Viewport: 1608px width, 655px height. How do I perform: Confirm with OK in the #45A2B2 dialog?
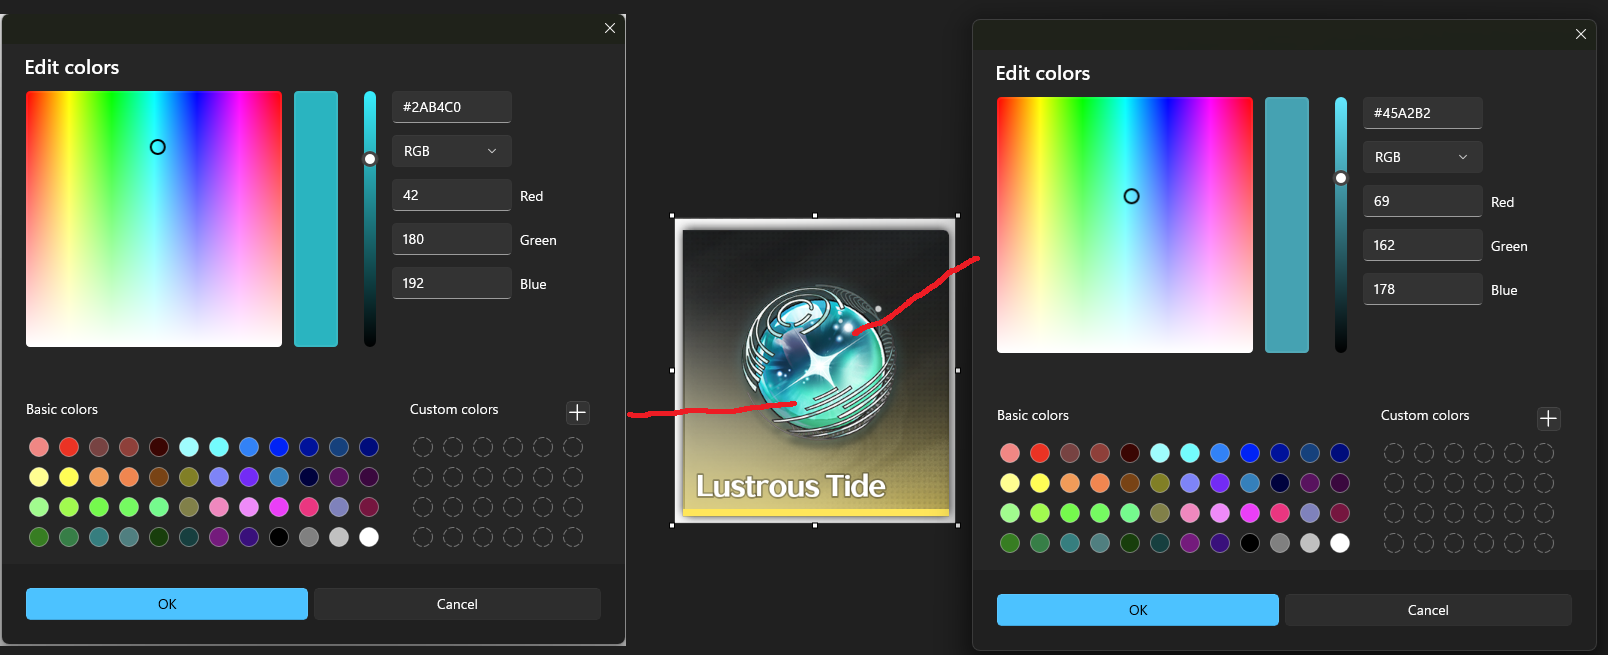(x=1138, y=610)
